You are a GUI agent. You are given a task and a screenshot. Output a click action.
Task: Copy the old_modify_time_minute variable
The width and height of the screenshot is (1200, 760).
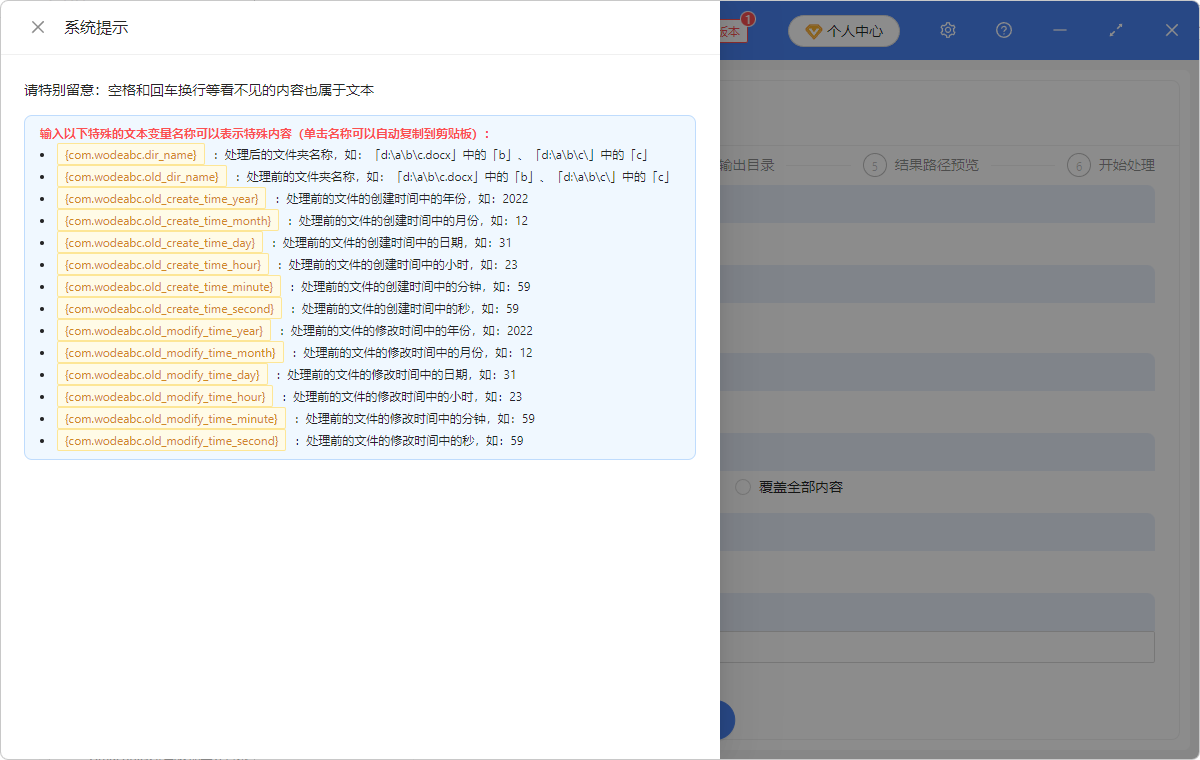(x=170, y=418)
